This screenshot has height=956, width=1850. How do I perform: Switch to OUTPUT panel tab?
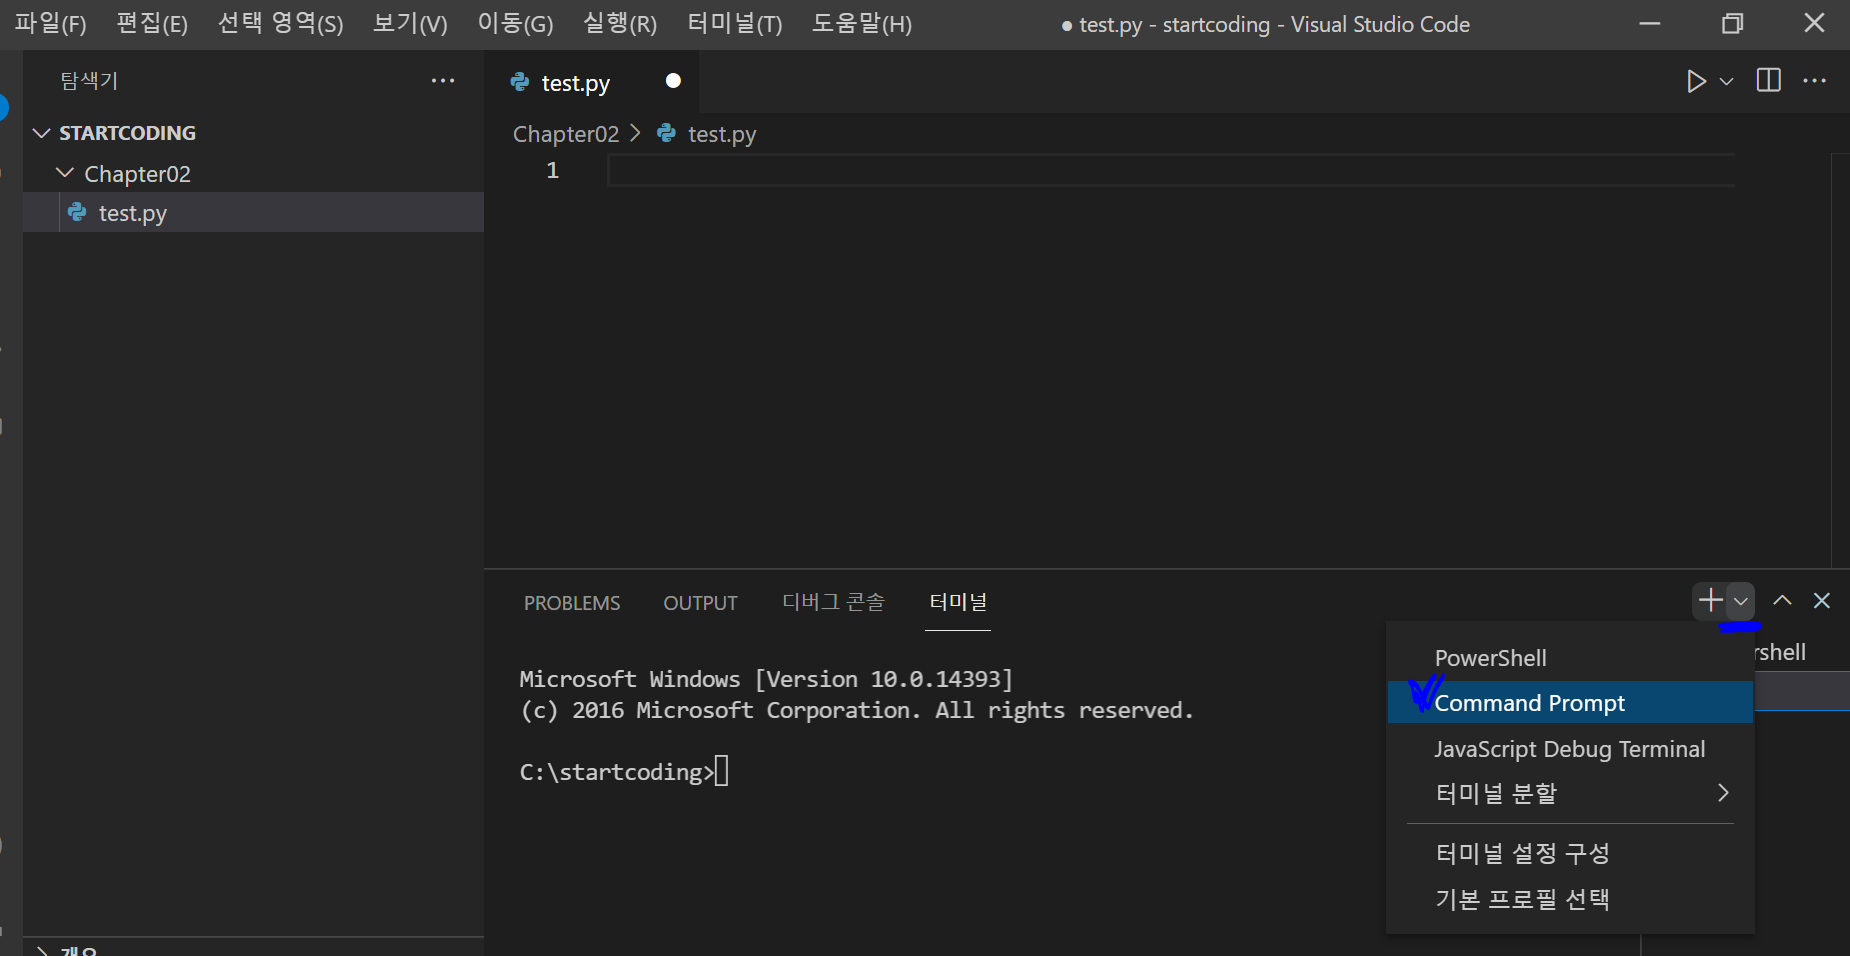click(x=700, y=603)
